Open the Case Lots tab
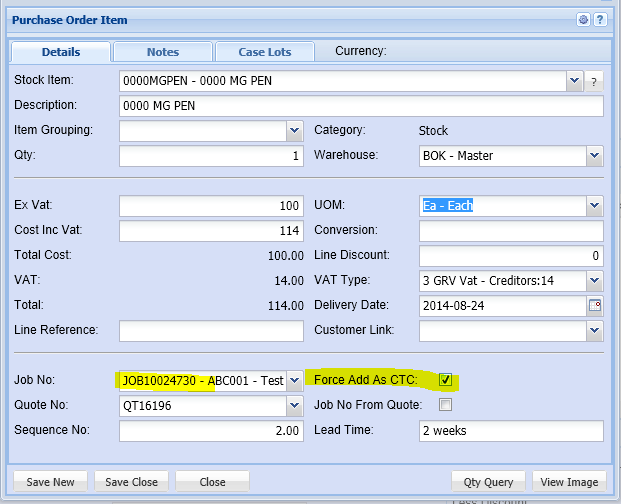 coord(264,52)
